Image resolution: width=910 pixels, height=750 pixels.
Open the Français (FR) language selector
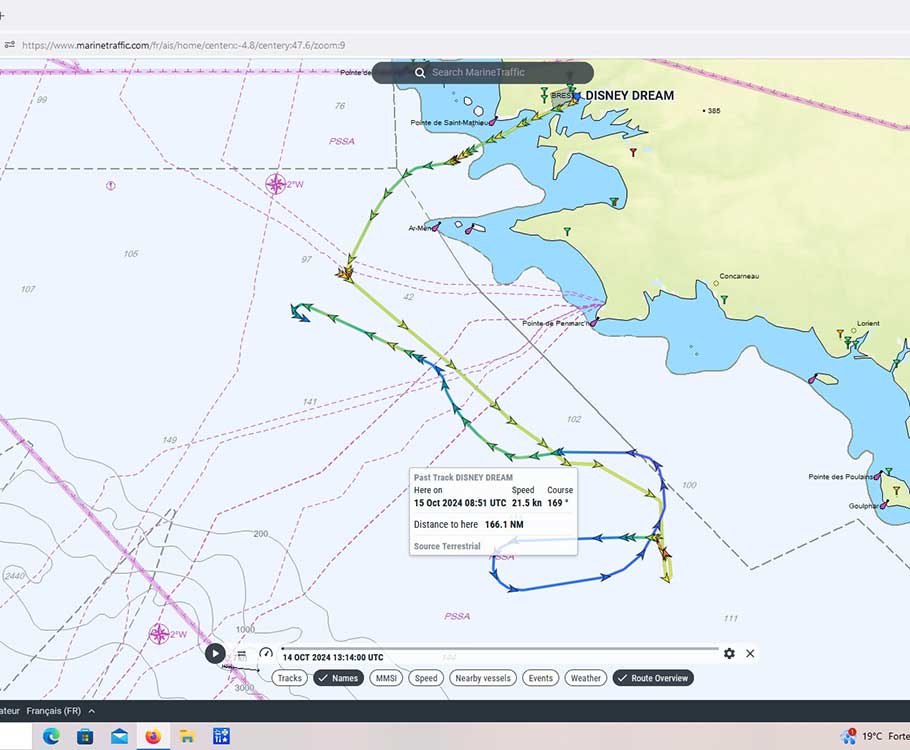click(61, 711)
